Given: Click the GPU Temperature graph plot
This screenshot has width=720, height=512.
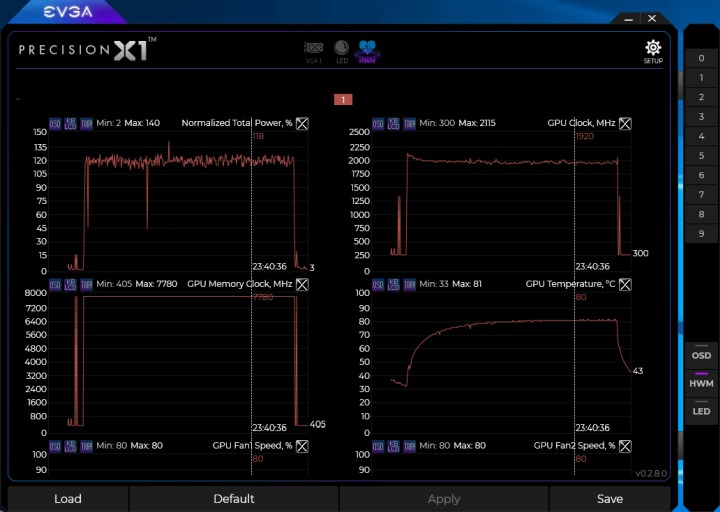Looking at the screenshot, I should point(502,363).
